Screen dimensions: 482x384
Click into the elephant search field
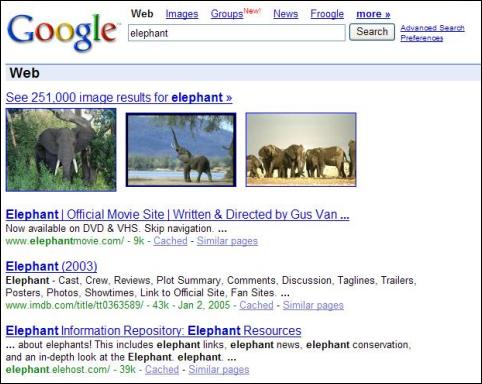237,33
